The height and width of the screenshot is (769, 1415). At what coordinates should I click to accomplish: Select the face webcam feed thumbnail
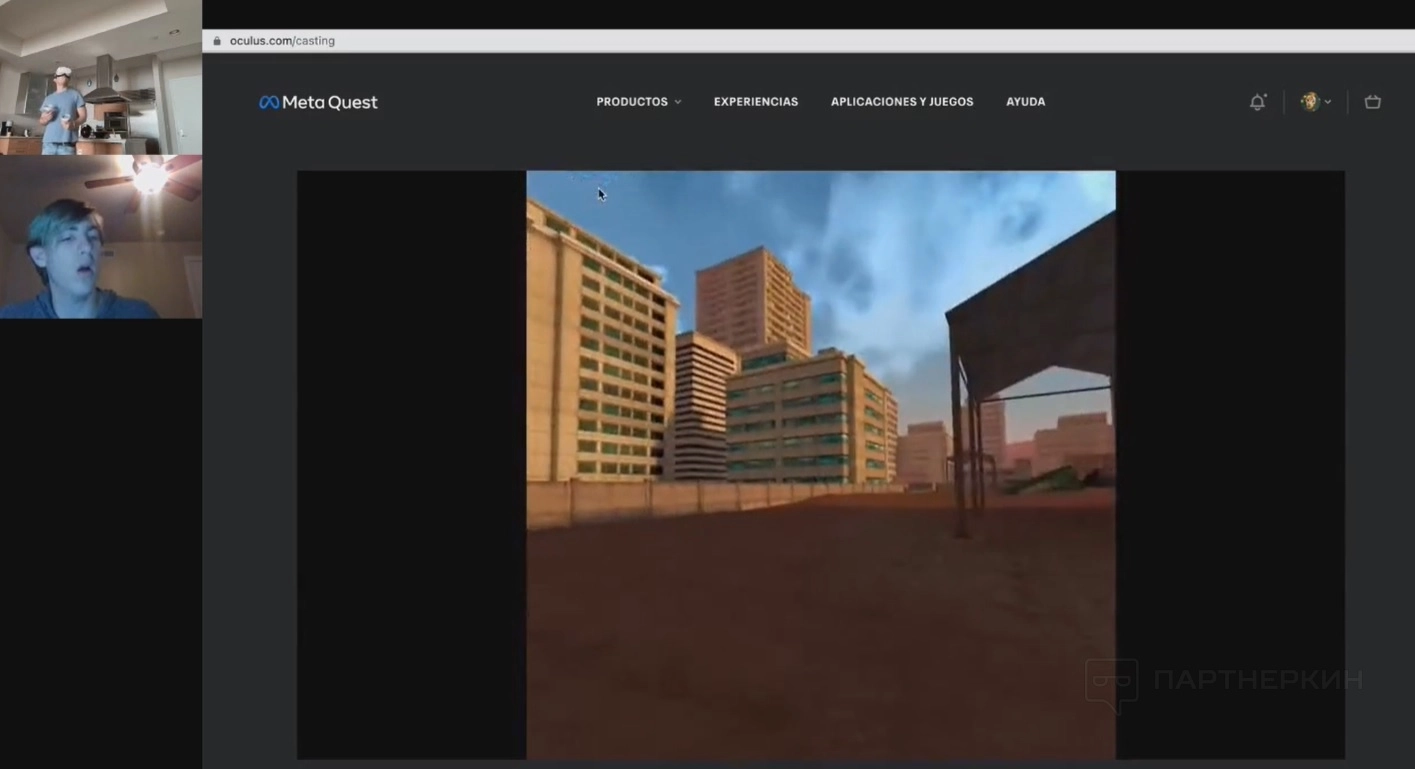click(101, 237)
